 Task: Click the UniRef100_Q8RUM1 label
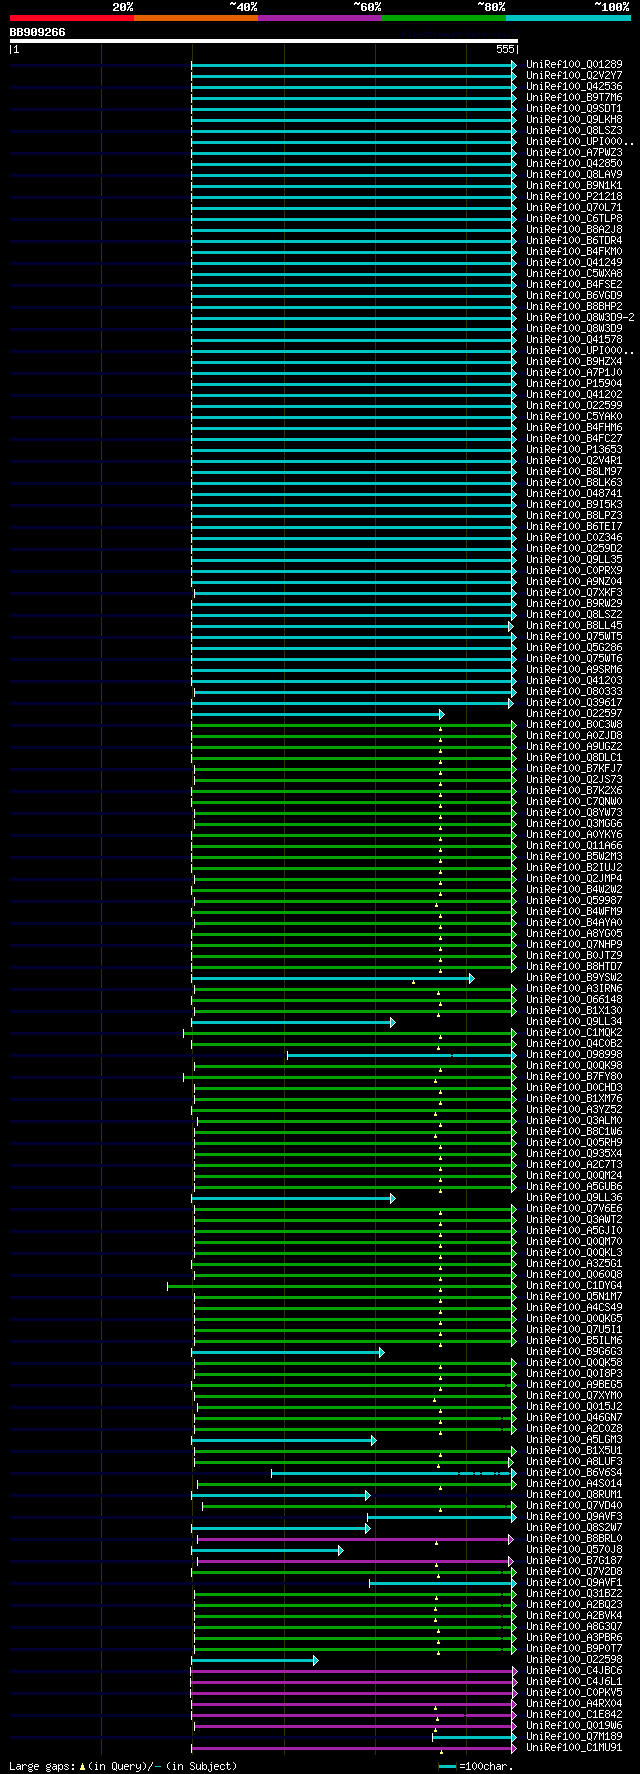click(574, 1494)
